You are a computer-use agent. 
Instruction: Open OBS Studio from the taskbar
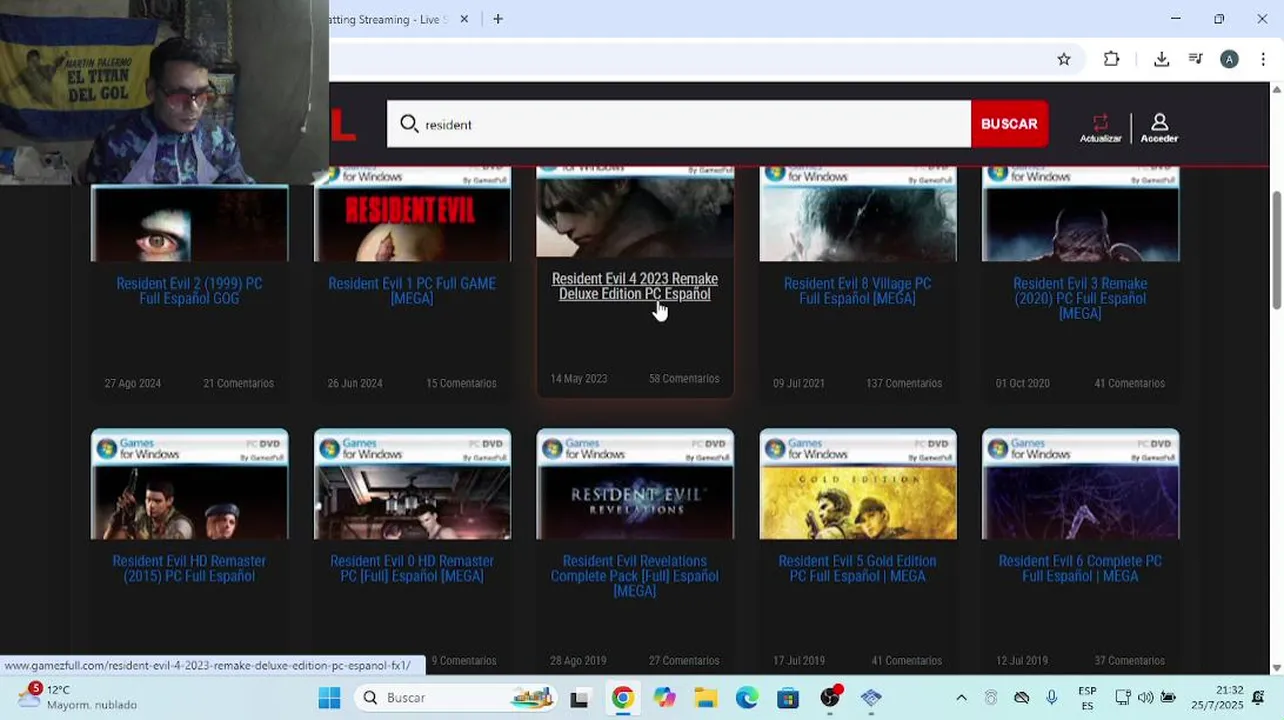830,698
